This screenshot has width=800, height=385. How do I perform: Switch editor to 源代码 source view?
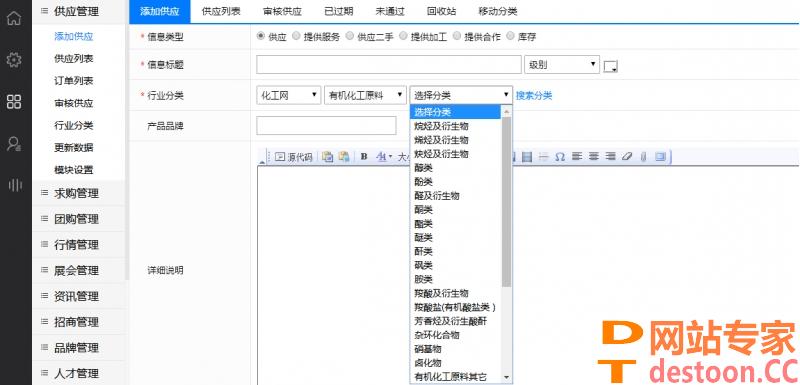pyautogui.click(x=293, y=157)
